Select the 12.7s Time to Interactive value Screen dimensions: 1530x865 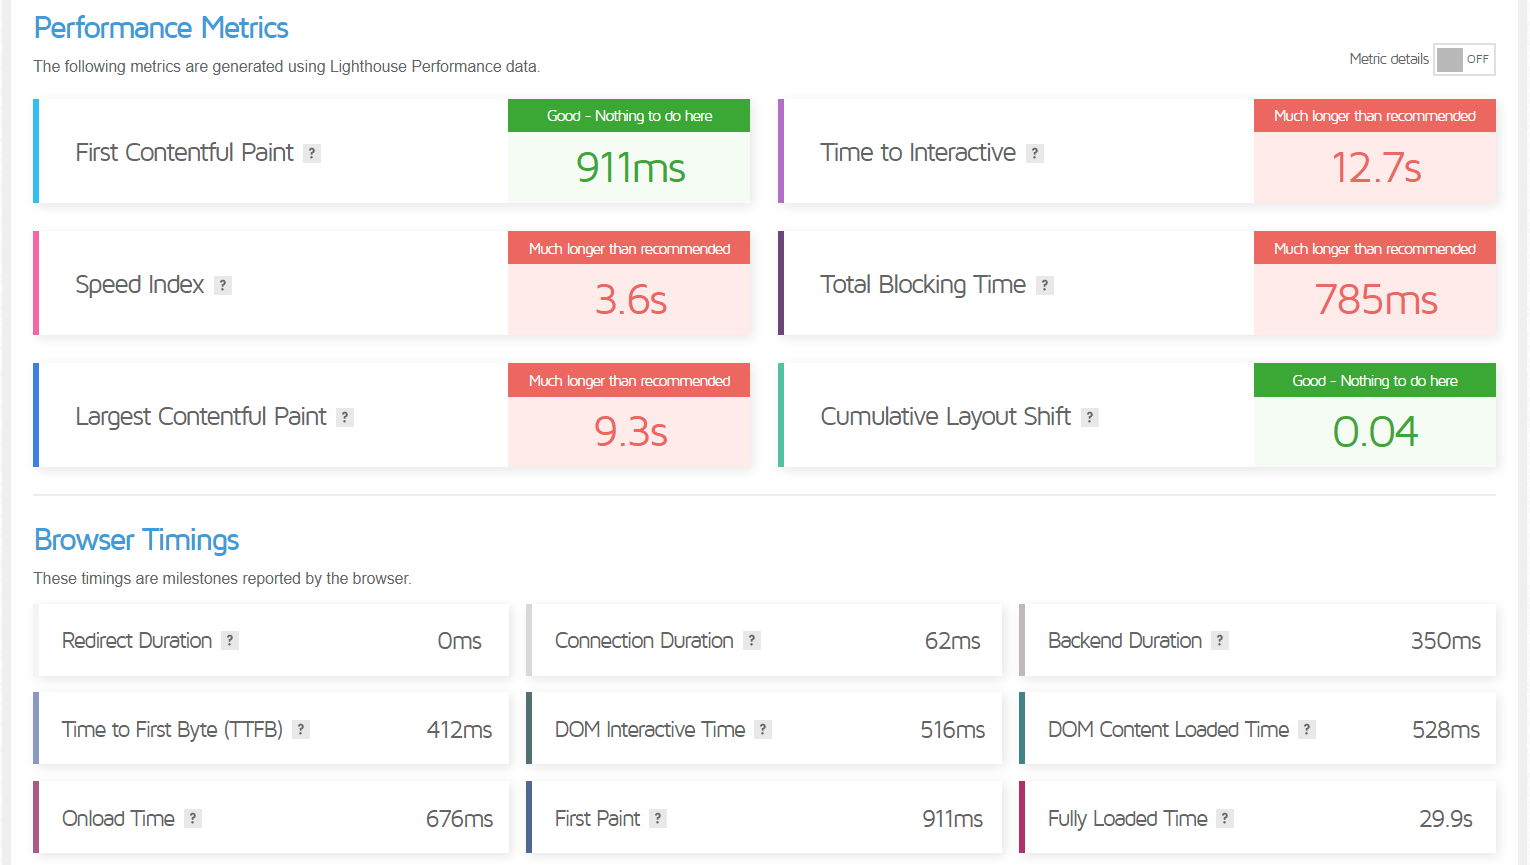1375,168
